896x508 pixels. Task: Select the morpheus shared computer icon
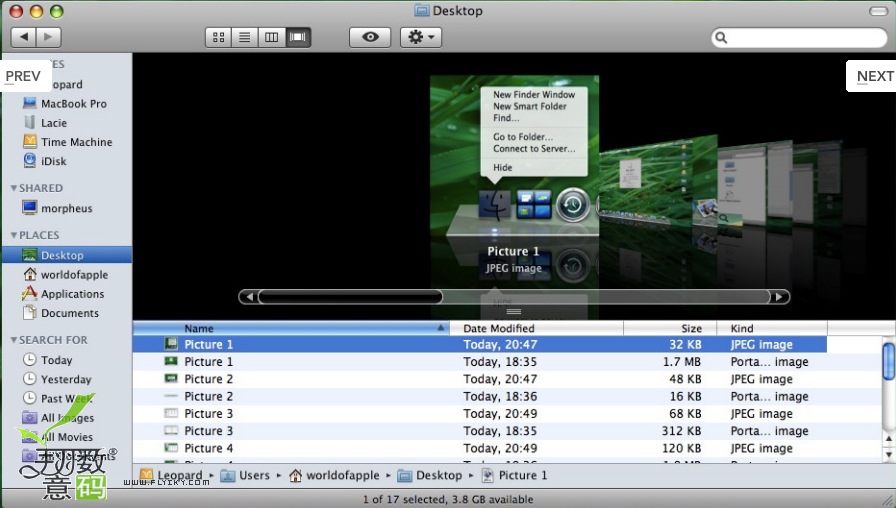point(30,207)
